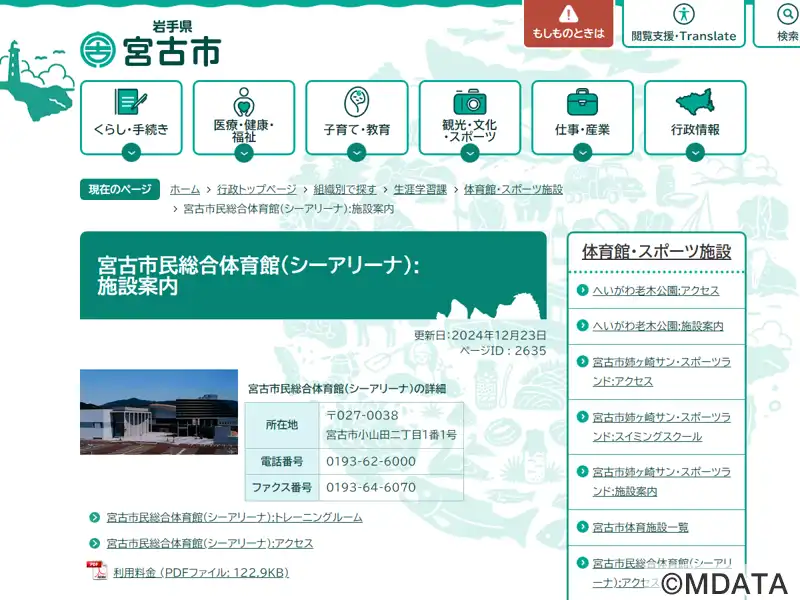Select the くらし・手続き document icon
The image size is (800, 600).
pyautogui.click(x=131, y=102)
